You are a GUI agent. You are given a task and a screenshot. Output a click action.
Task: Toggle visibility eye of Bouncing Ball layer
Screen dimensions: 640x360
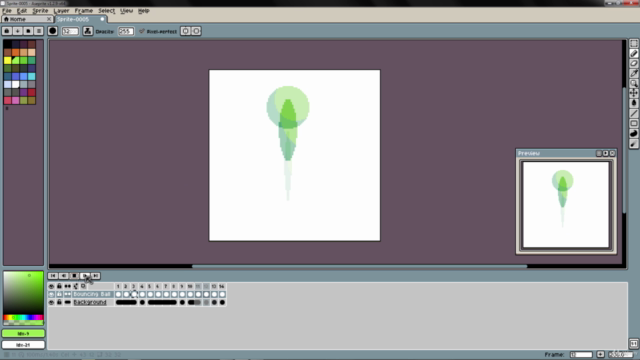click(x=51, y=294)
